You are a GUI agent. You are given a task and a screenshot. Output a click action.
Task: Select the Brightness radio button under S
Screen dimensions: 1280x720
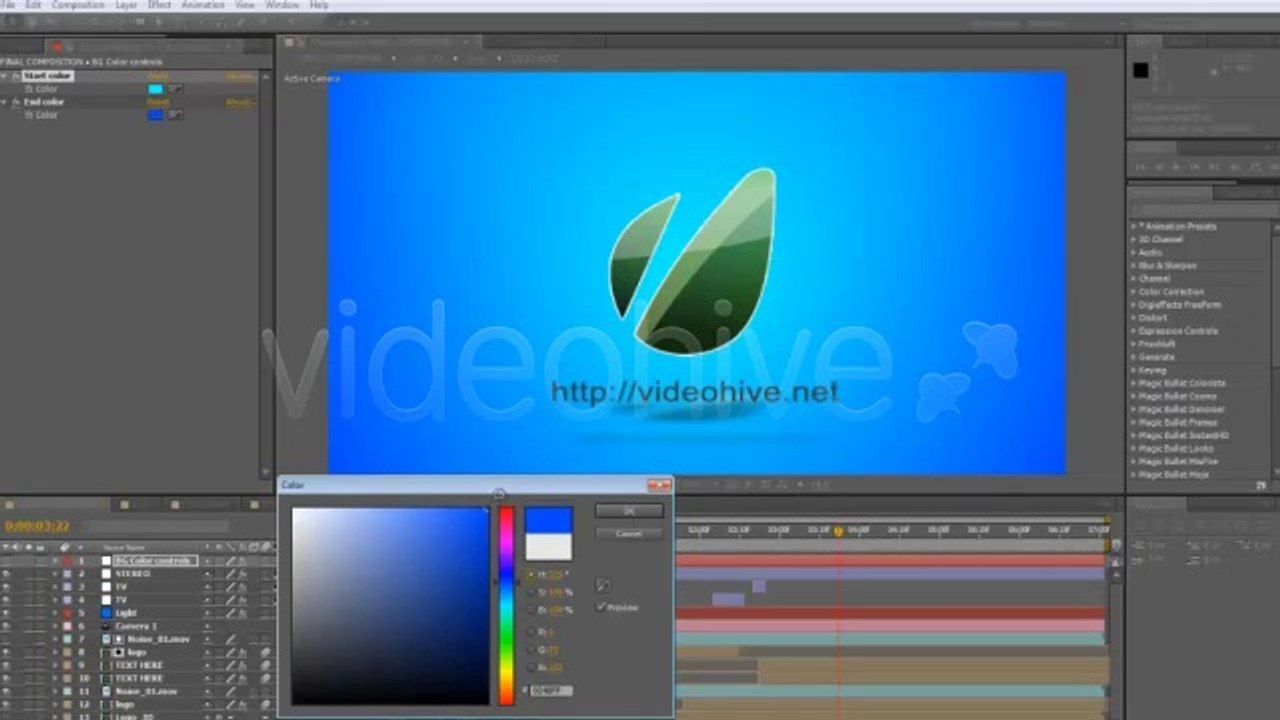tap(532, 609)
